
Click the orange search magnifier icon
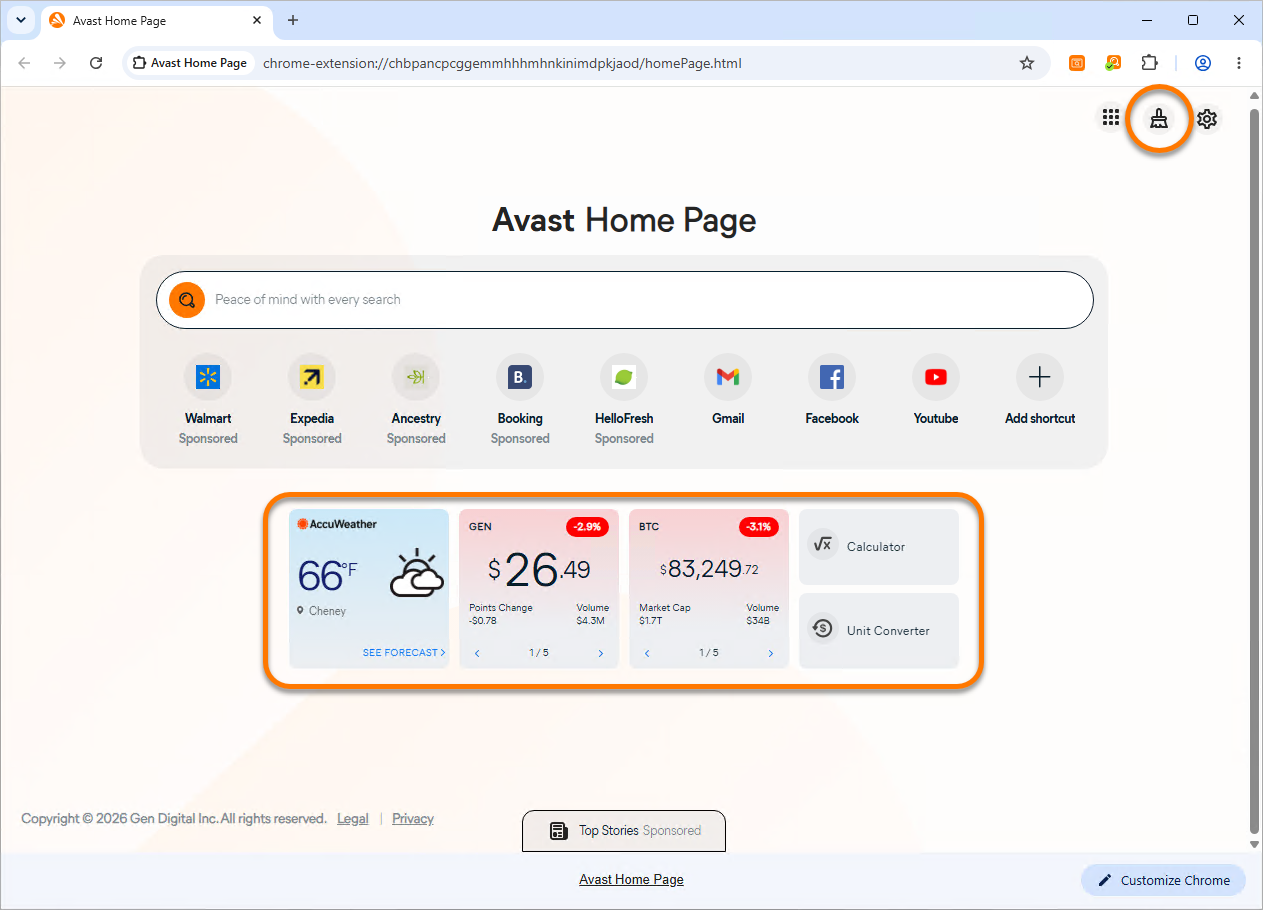click(x=187, y=300)
